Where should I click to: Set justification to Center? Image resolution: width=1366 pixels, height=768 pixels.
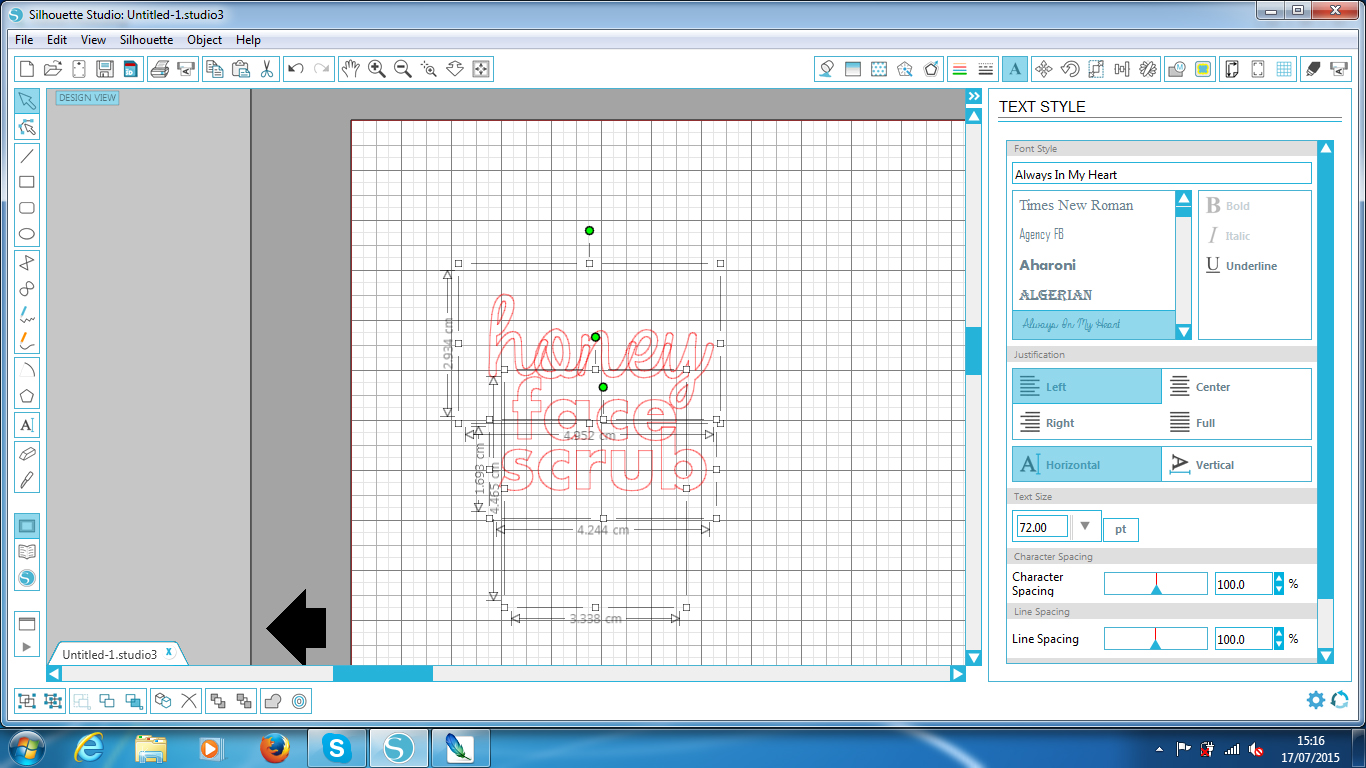coord(1236,386)
